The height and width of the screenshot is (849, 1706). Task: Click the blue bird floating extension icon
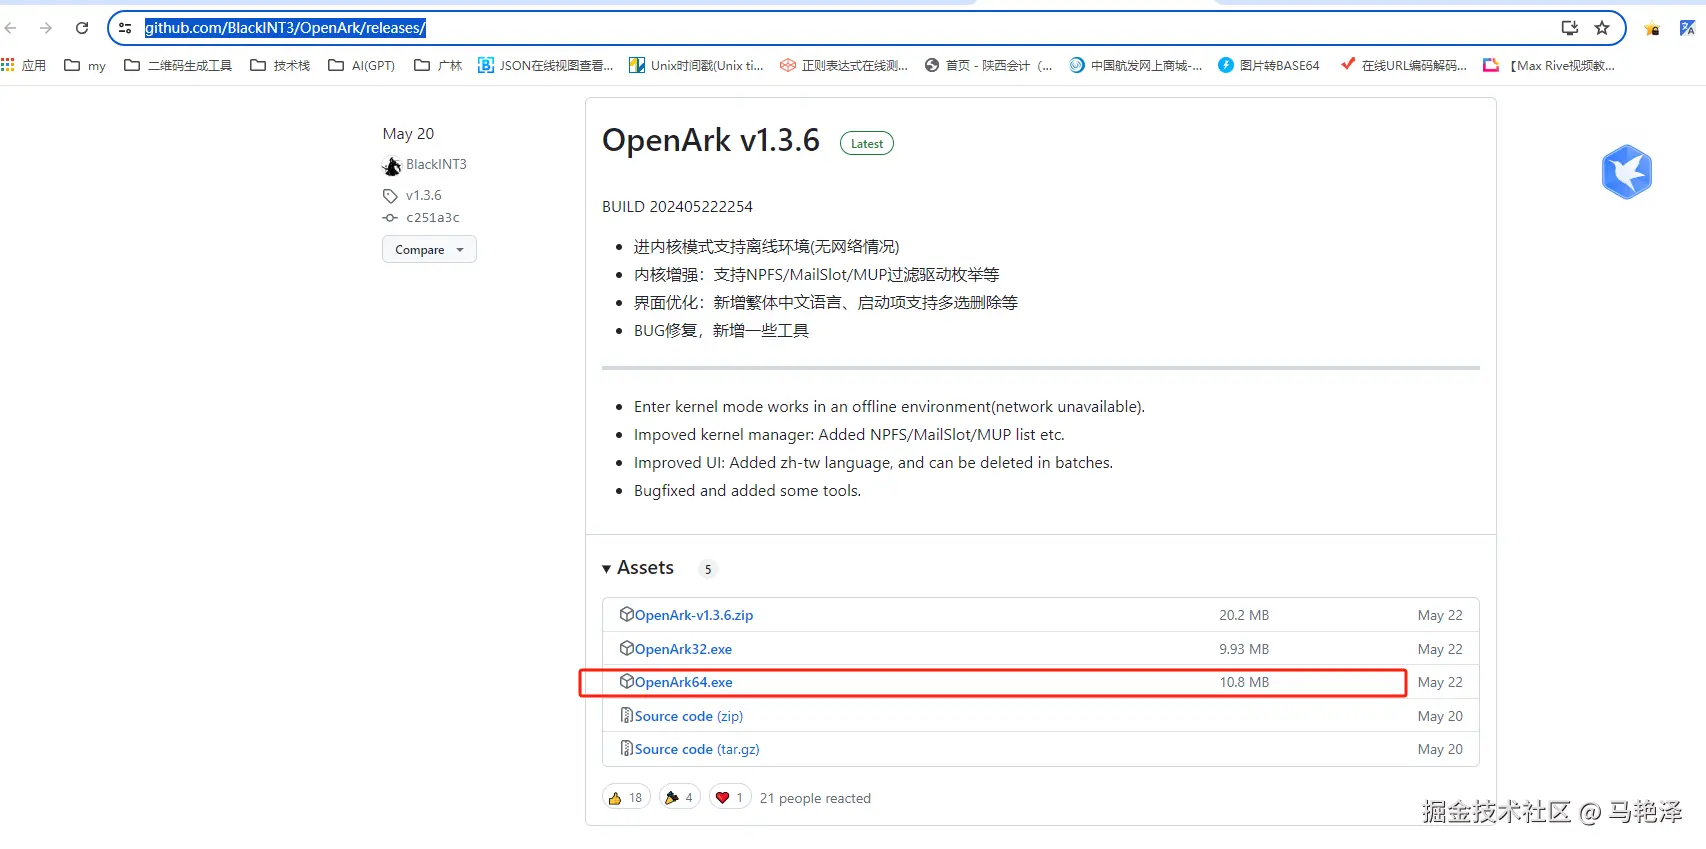1627,172
